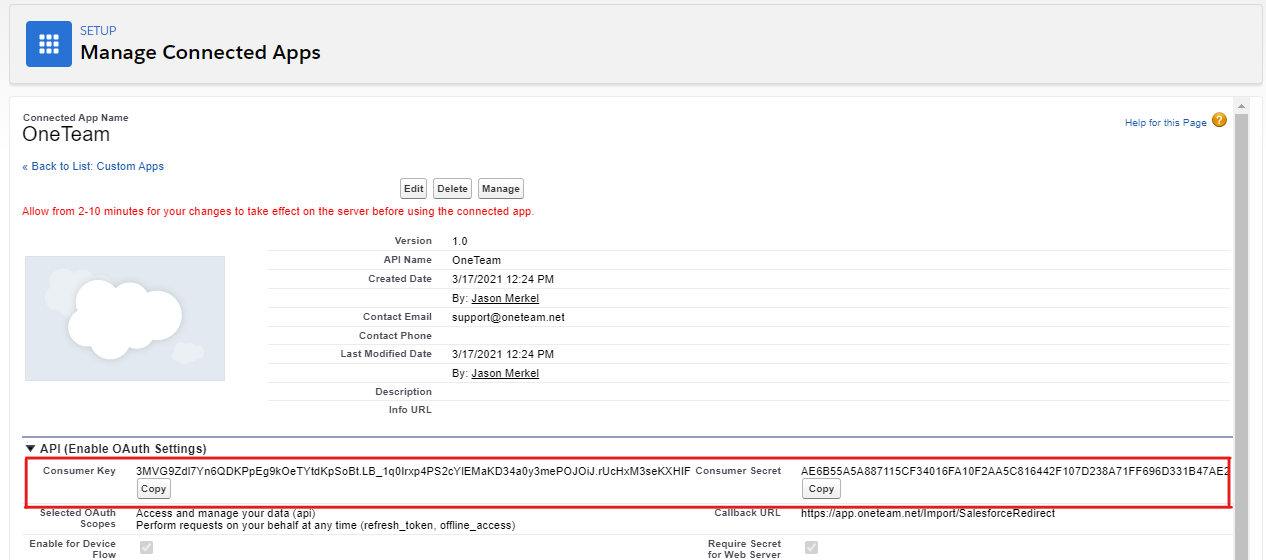
Task: Click the Edit button
Action: pos(414,189)
